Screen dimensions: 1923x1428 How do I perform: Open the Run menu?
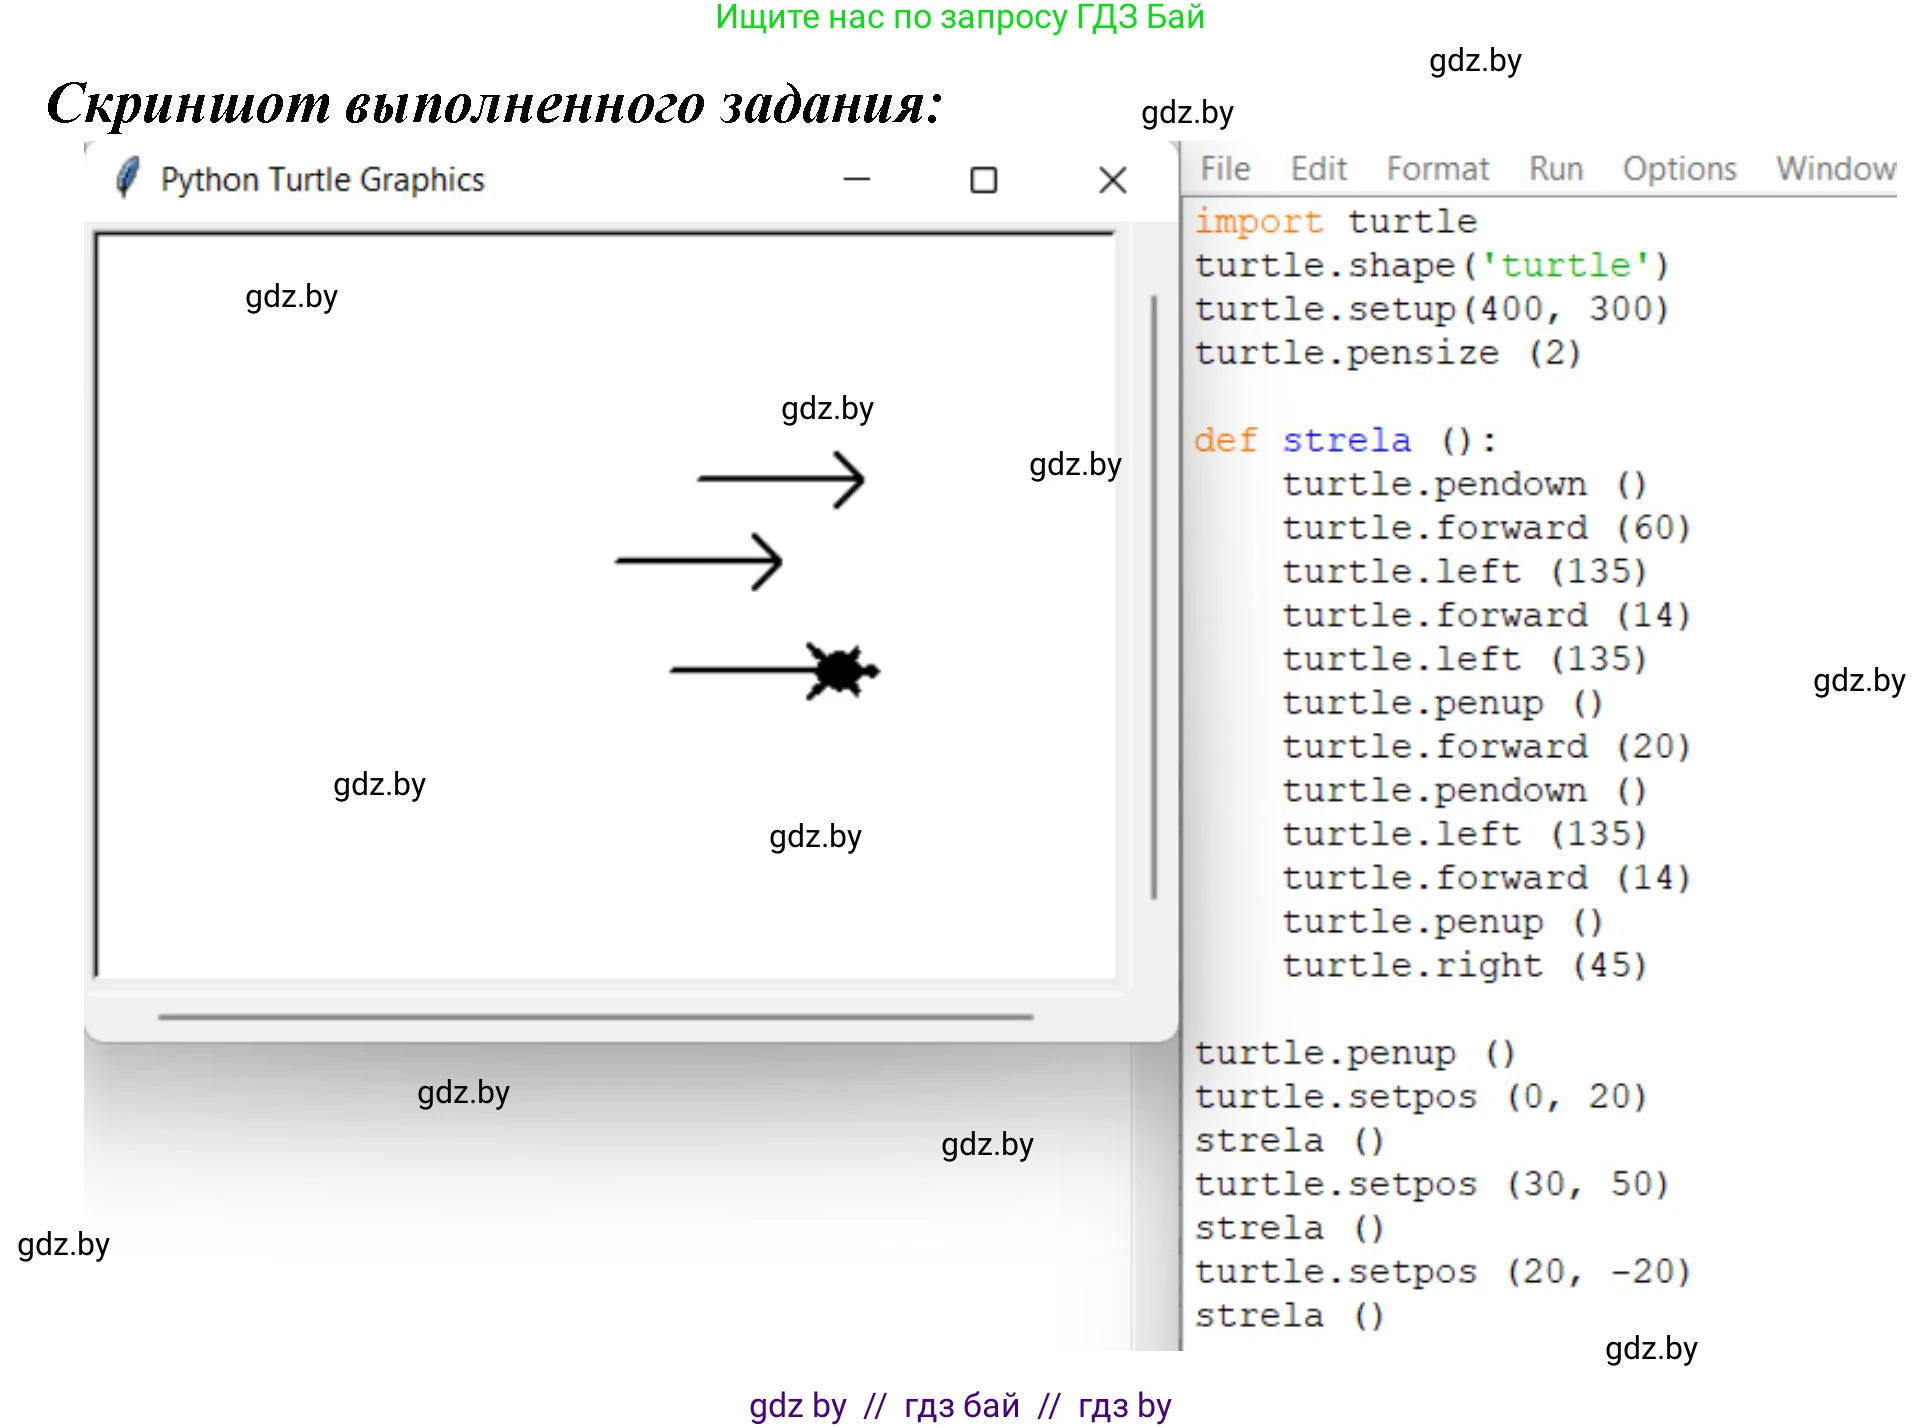[x=1555, y=169]
